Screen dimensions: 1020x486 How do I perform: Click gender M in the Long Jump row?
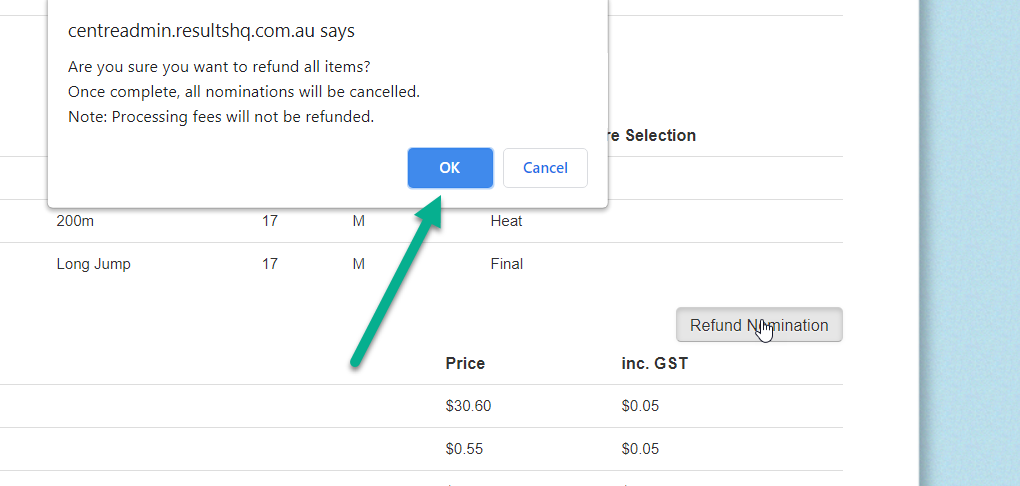(x=358, y=264)
